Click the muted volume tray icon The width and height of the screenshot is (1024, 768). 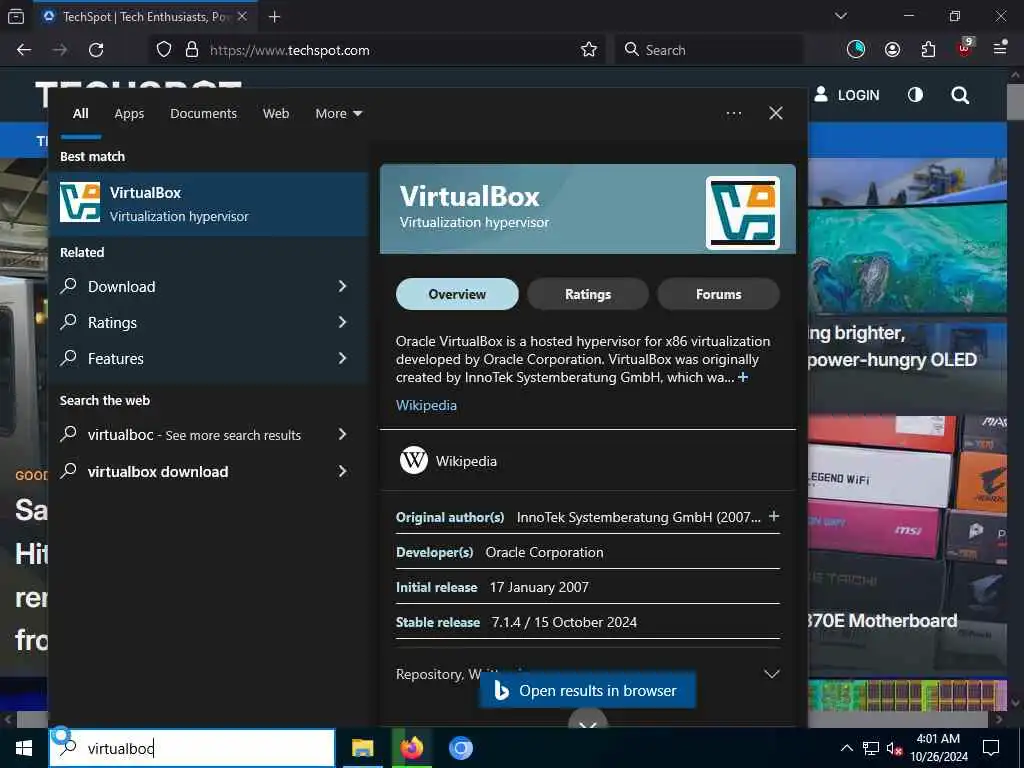[x=894, y=748]
